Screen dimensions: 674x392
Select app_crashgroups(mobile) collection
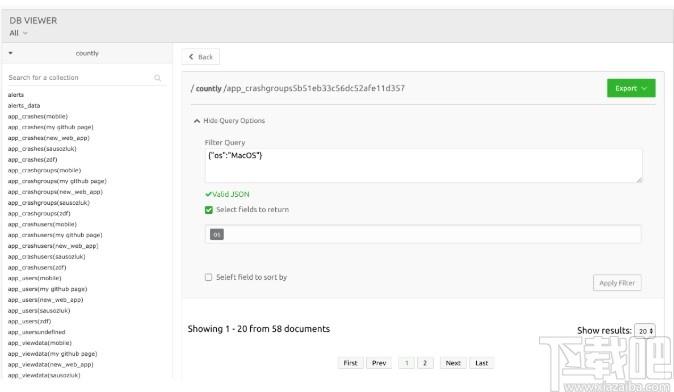pos(44,170)
